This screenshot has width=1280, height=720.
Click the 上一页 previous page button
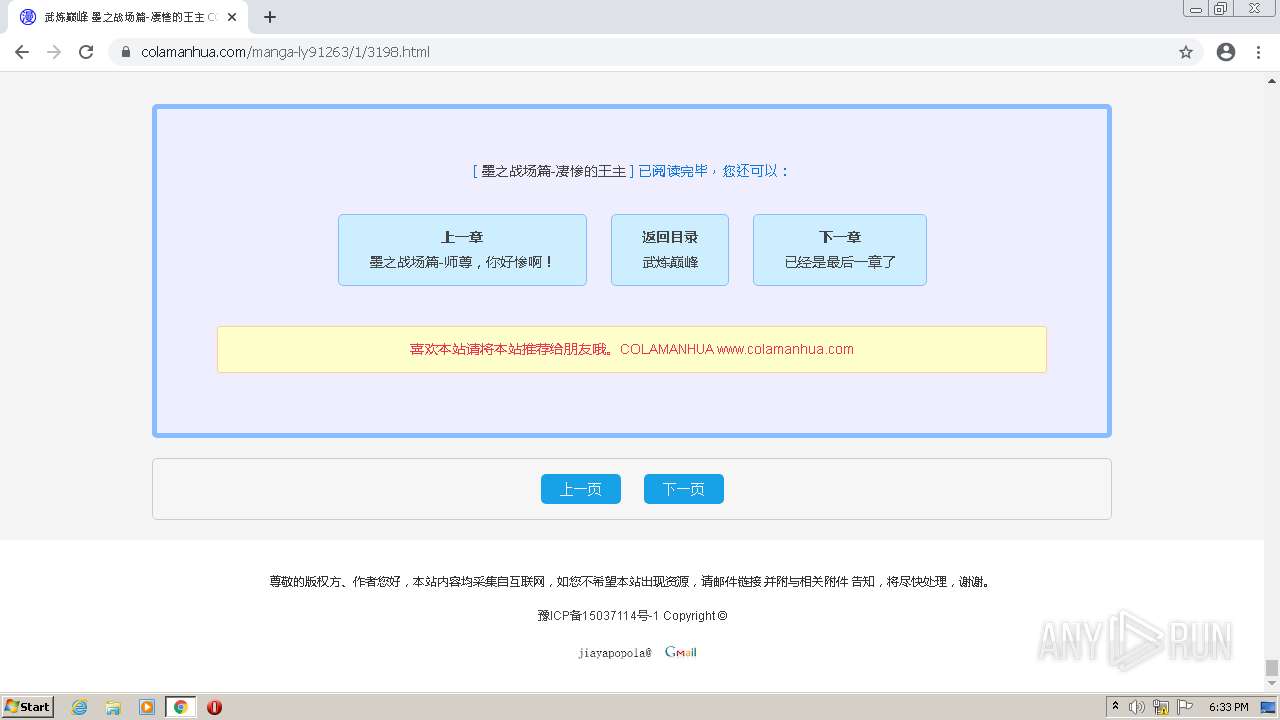click(x=581, y=489)
